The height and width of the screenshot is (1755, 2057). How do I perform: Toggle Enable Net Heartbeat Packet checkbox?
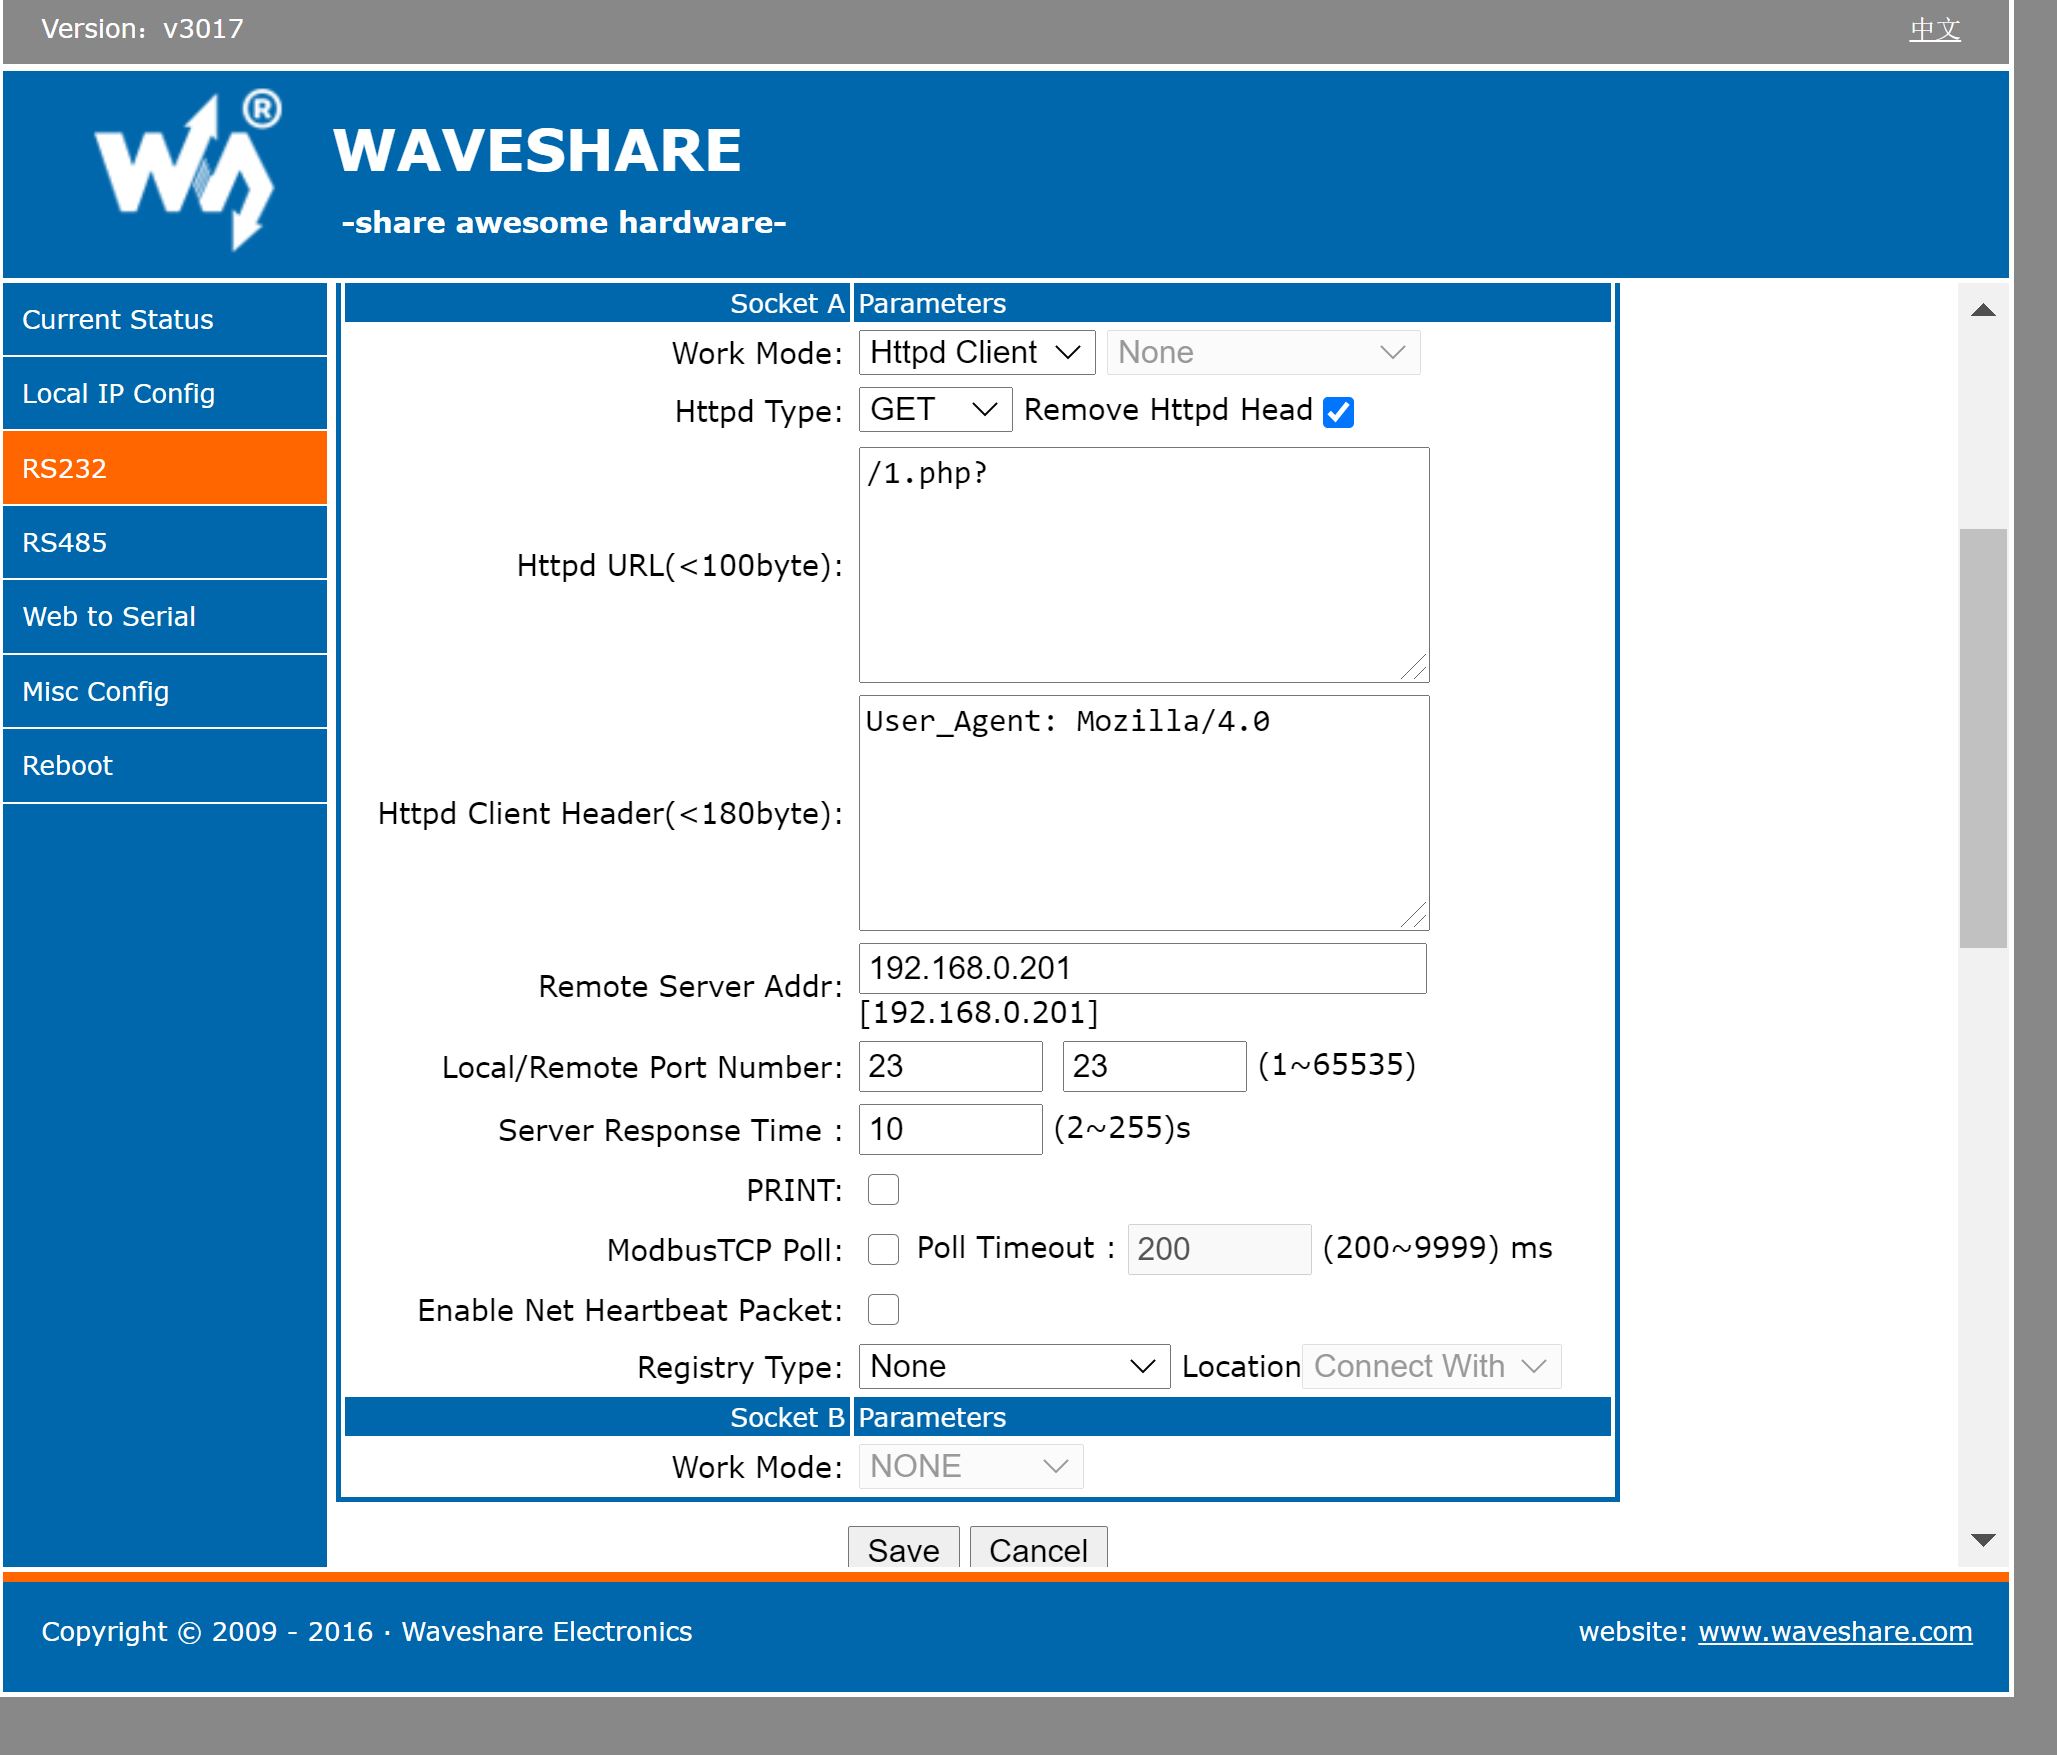(883, 1309)
